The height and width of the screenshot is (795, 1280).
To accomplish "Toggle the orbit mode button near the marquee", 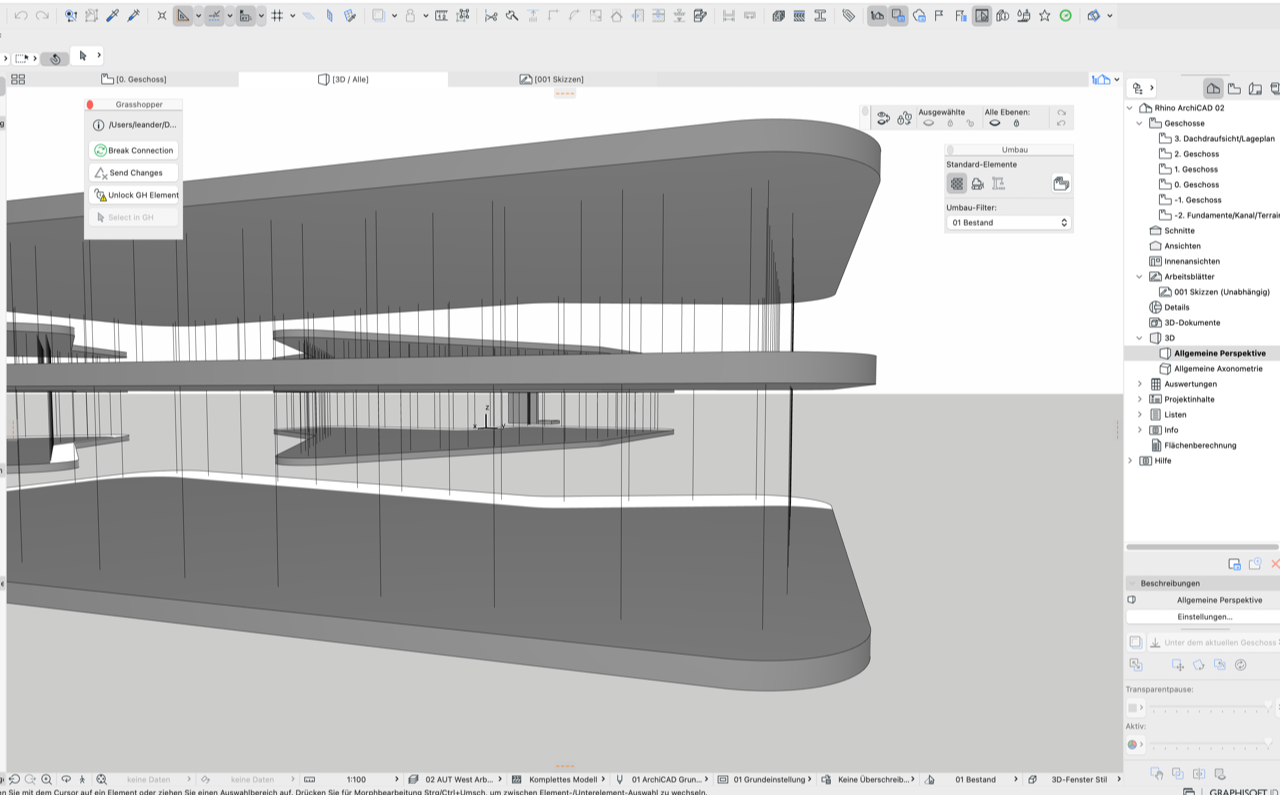I will [55, 58].
